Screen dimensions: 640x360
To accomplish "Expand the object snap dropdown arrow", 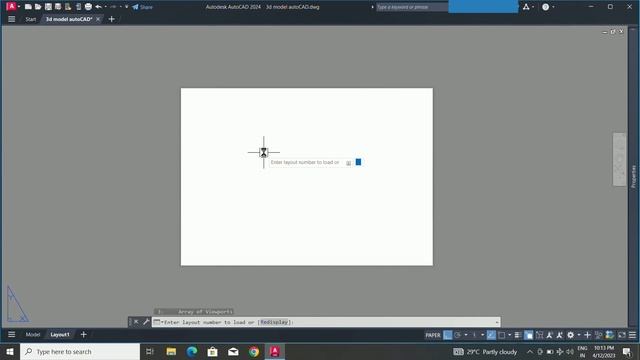I will tap(509, 335).
